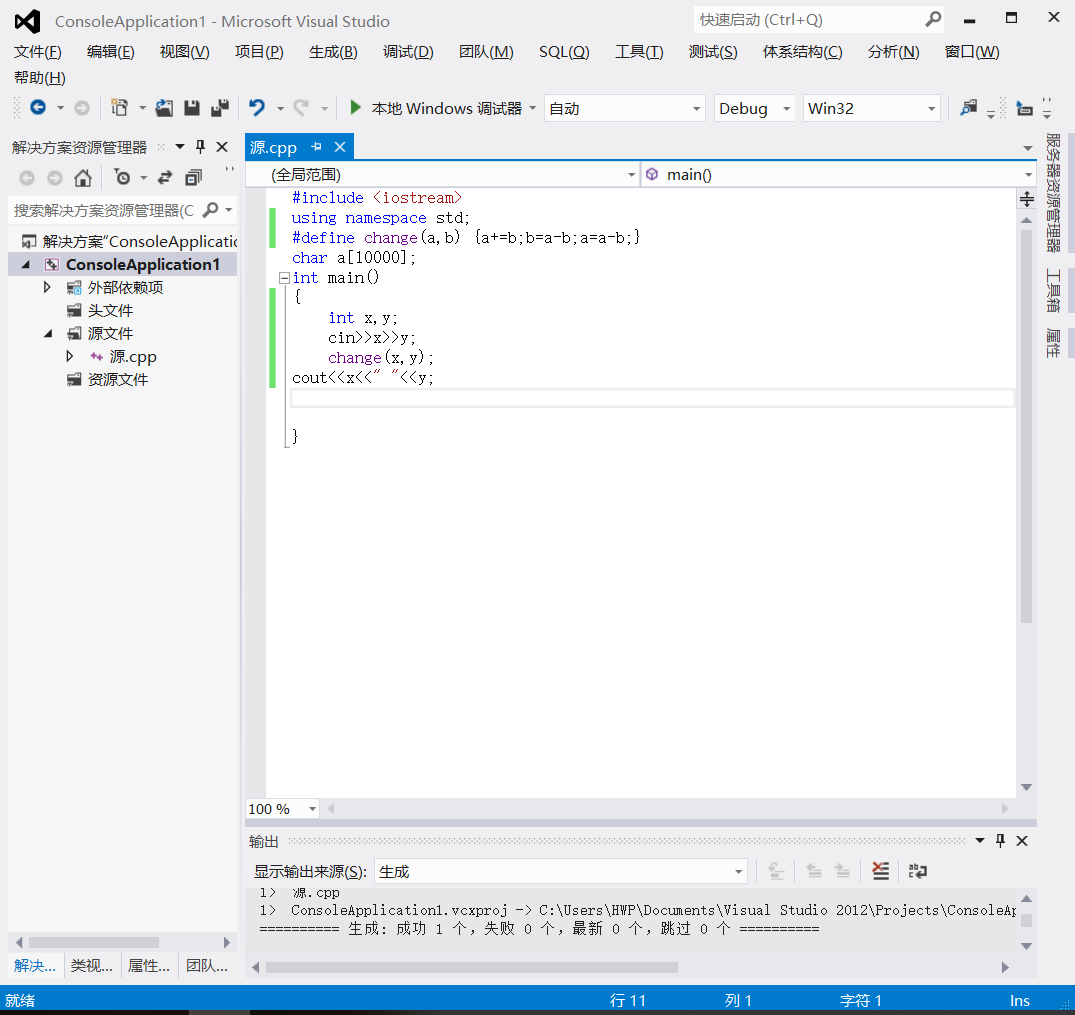Viewport: 1075px width, 1015px height.
Task: Click the Quick Launch search magnifier icon
Action: click(x=932, y=20)
